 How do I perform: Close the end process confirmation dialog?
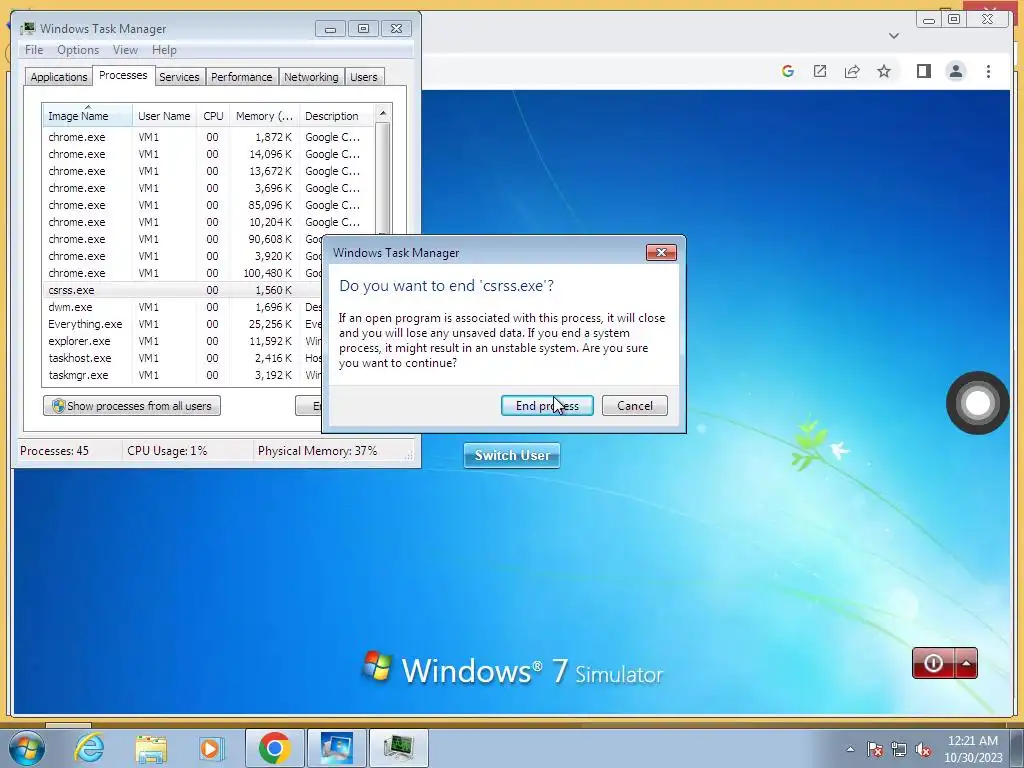click(661, 253)
